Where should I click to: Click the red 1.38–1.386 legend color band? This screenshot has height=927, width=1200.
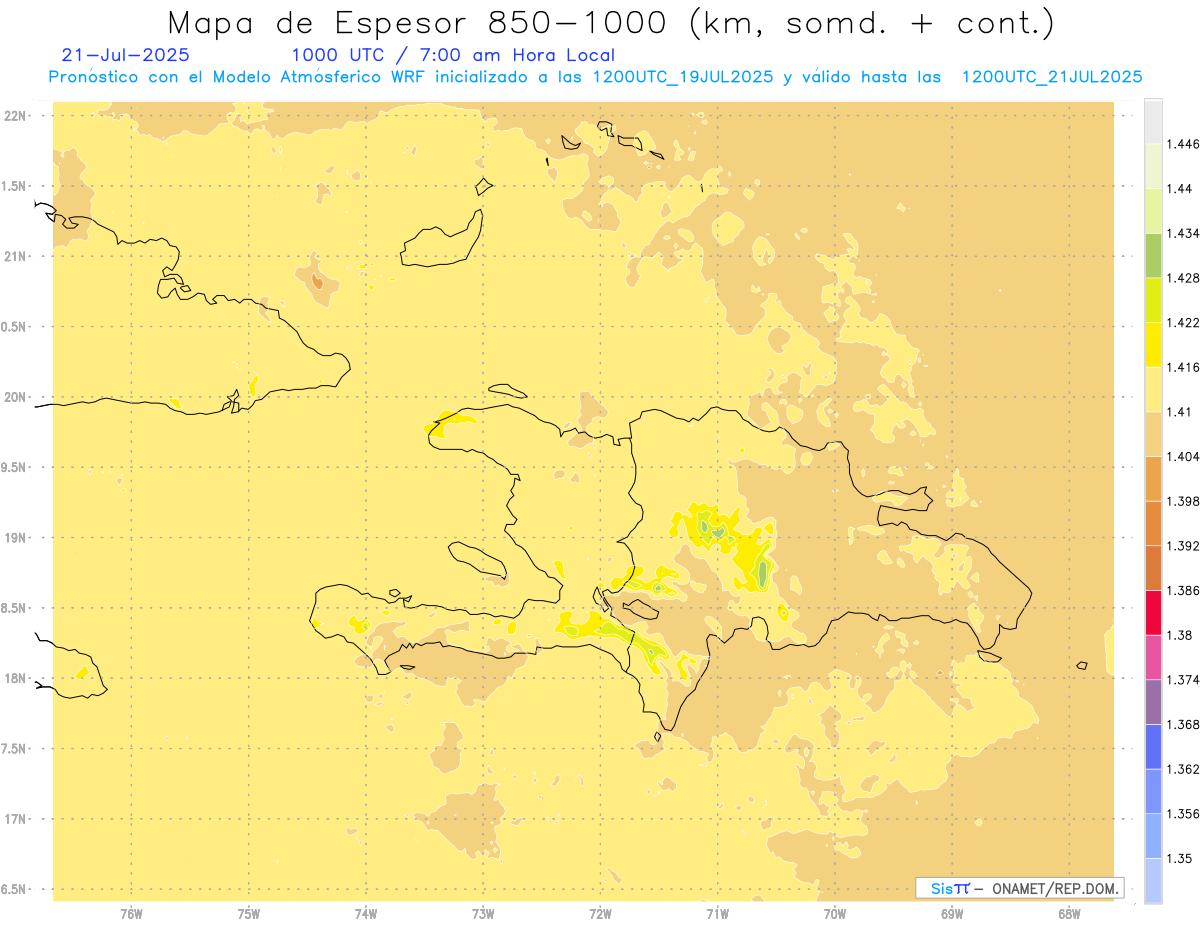tap(1153, 613)
